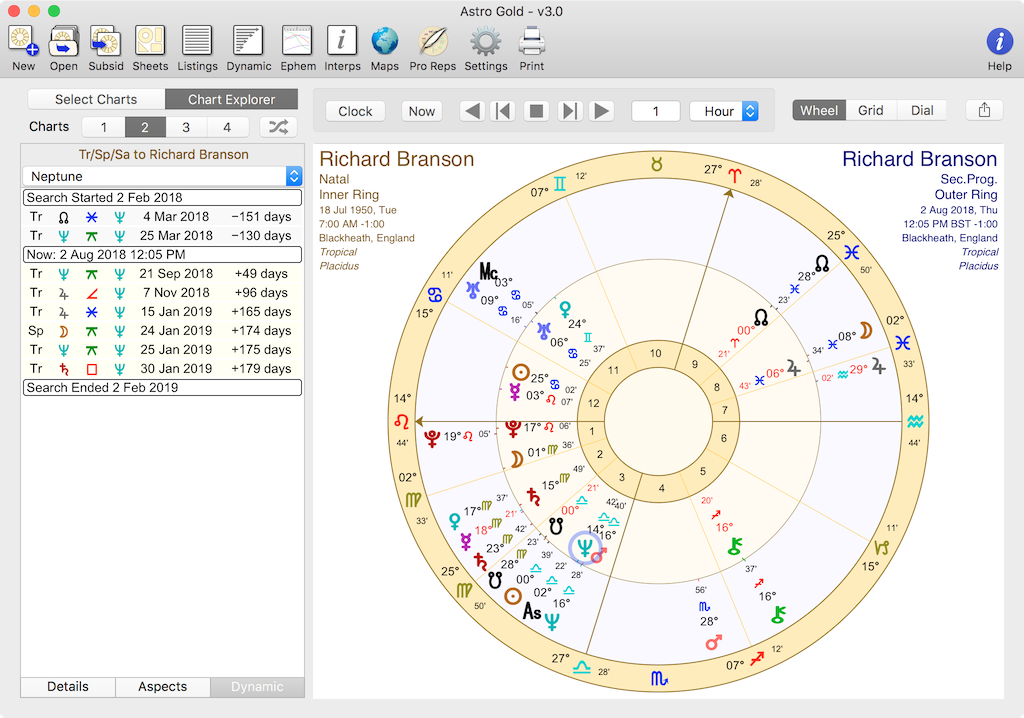Image resolution: width=1024 pixels, height=718 pixels.
Task: Click the Now: 2 Aug 2018 12:05 PM row
Action: pos(162,255)
